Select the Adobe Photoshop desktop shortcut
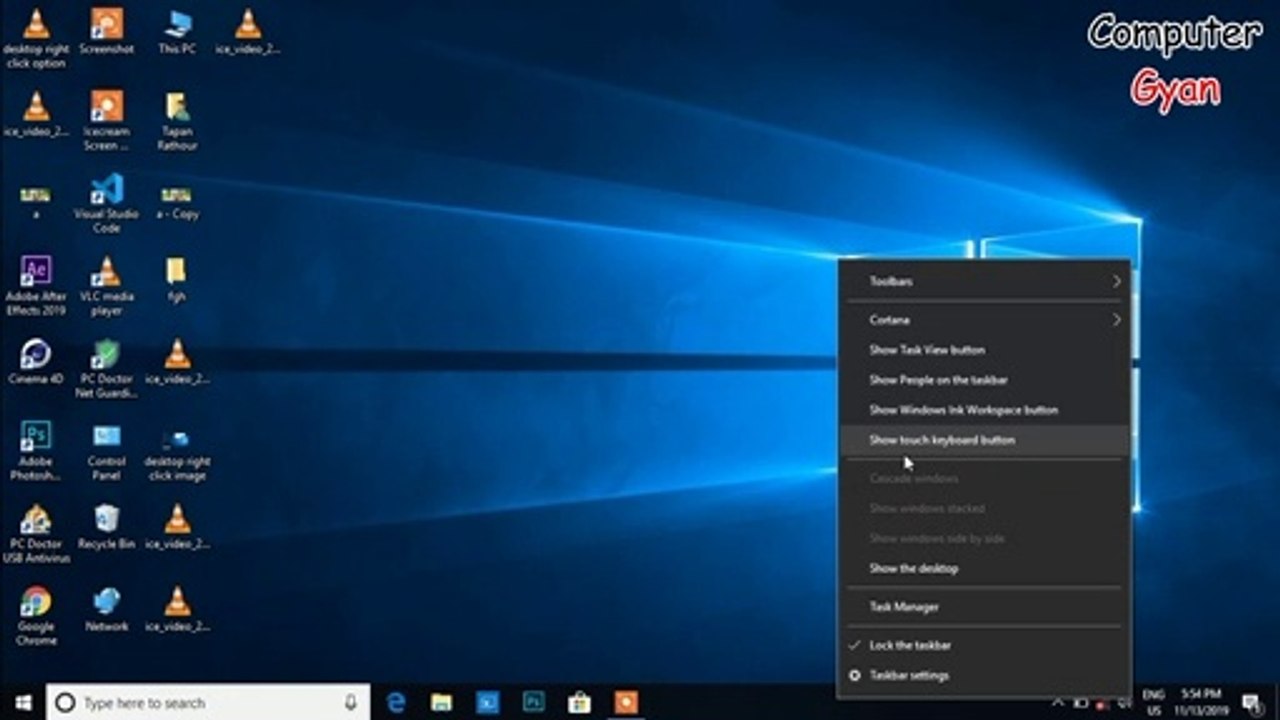This screenshot has height=720, width=1280. pyautogui.click(x=36, y=451)
